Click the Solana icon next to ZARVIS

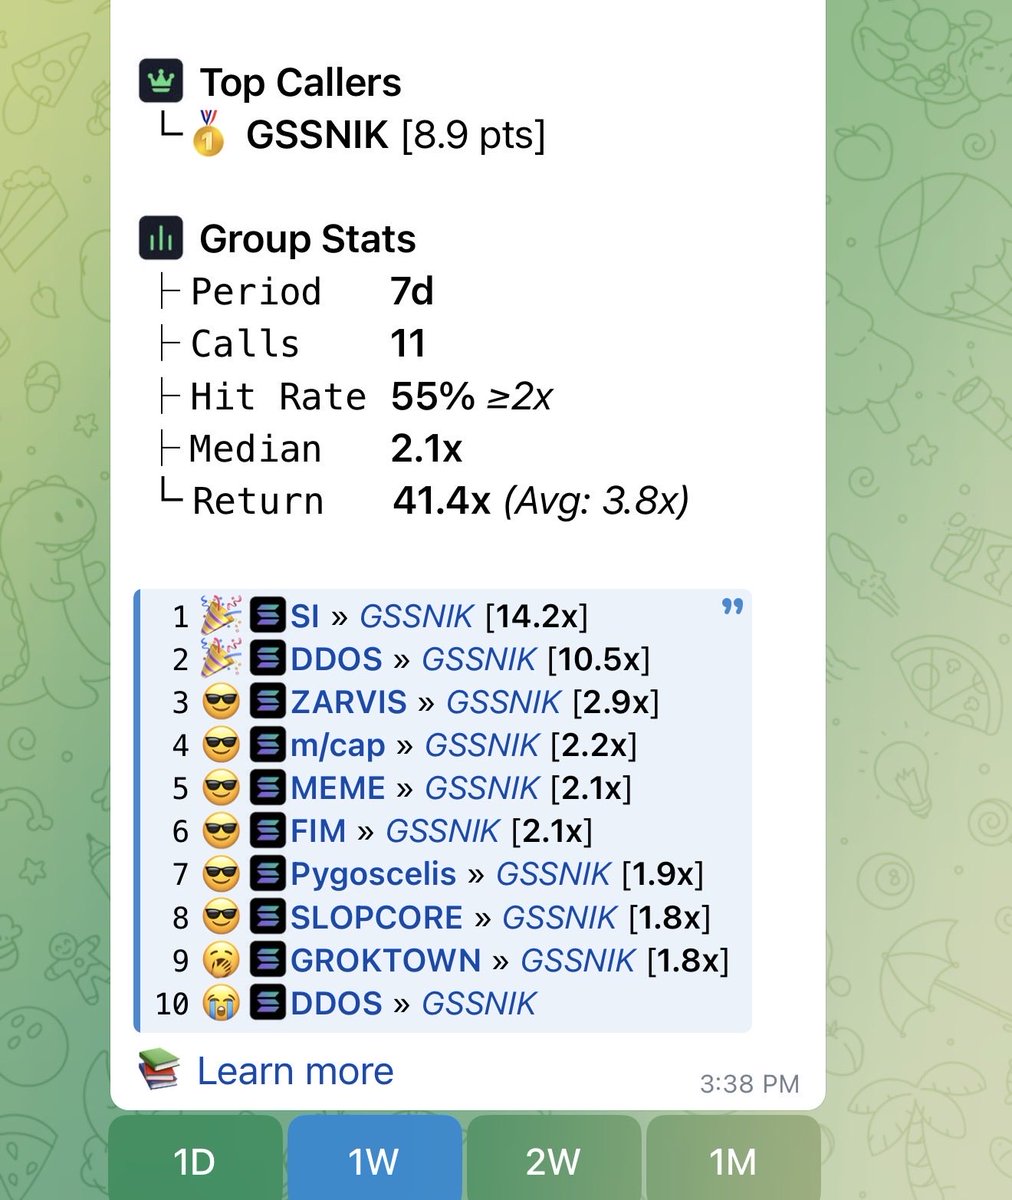point(268,702)
